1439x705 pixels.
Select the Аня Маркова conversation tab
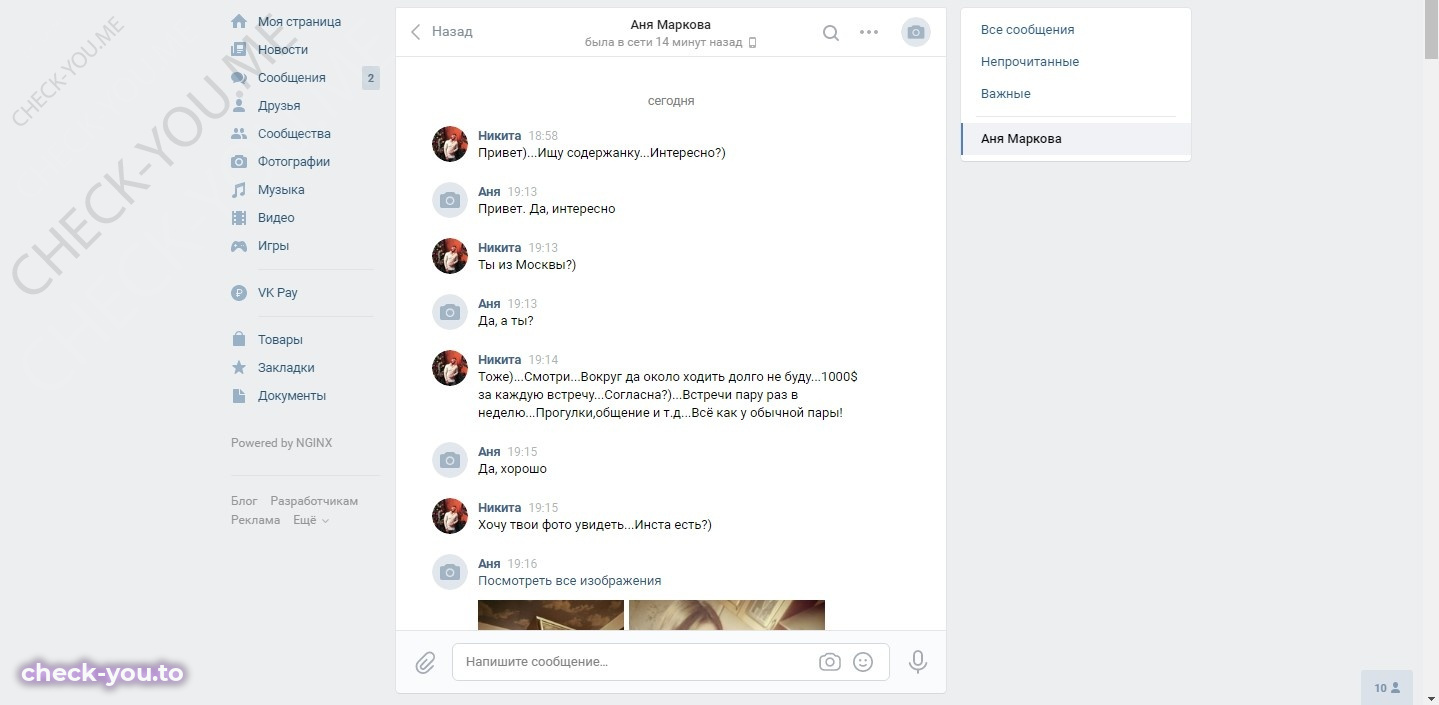[1076, 139]
